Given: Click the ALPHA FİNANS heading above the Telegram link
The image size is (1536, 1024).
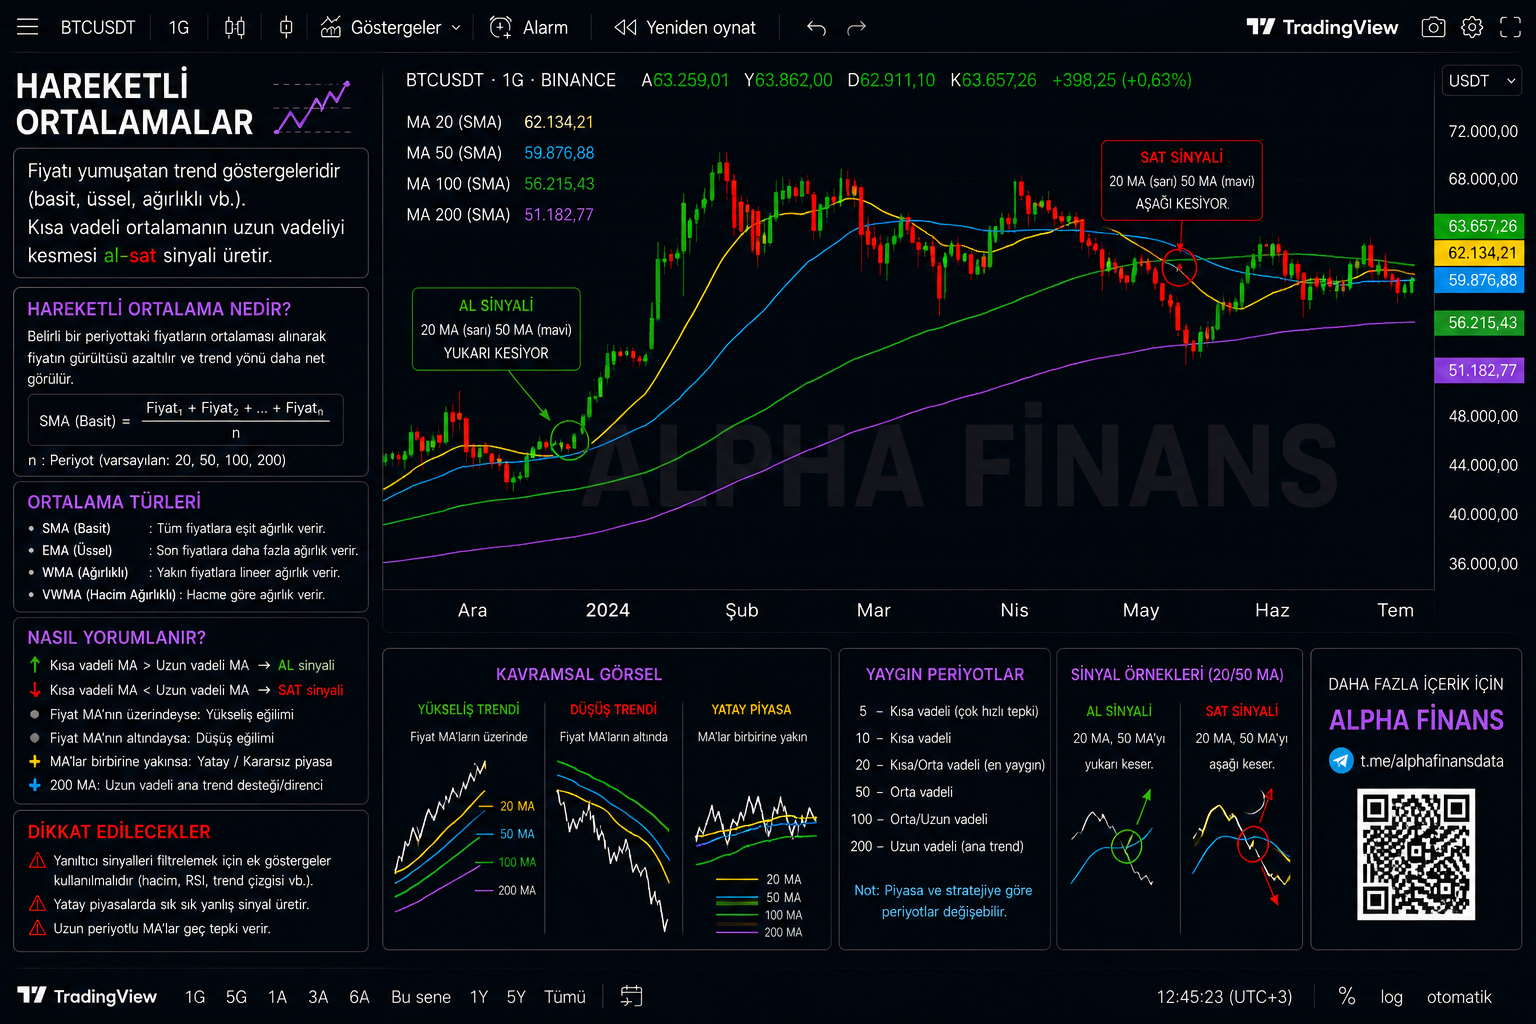Looking at the screenshot, I should (1416, 720).
